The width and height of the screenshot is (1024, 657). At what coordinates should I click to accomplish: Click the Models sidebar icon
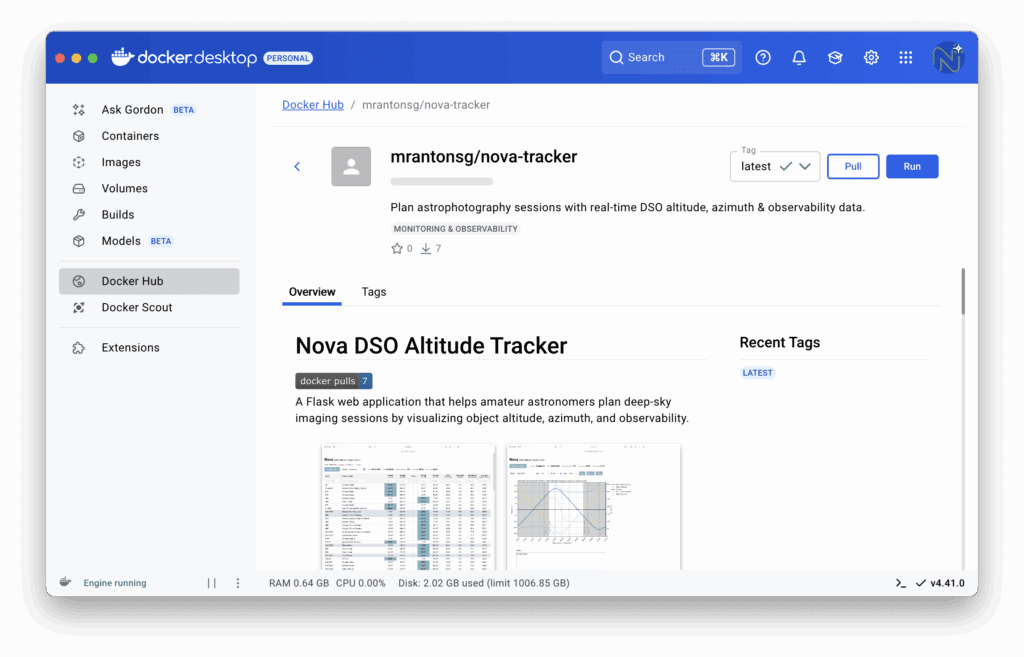point(79,241)
